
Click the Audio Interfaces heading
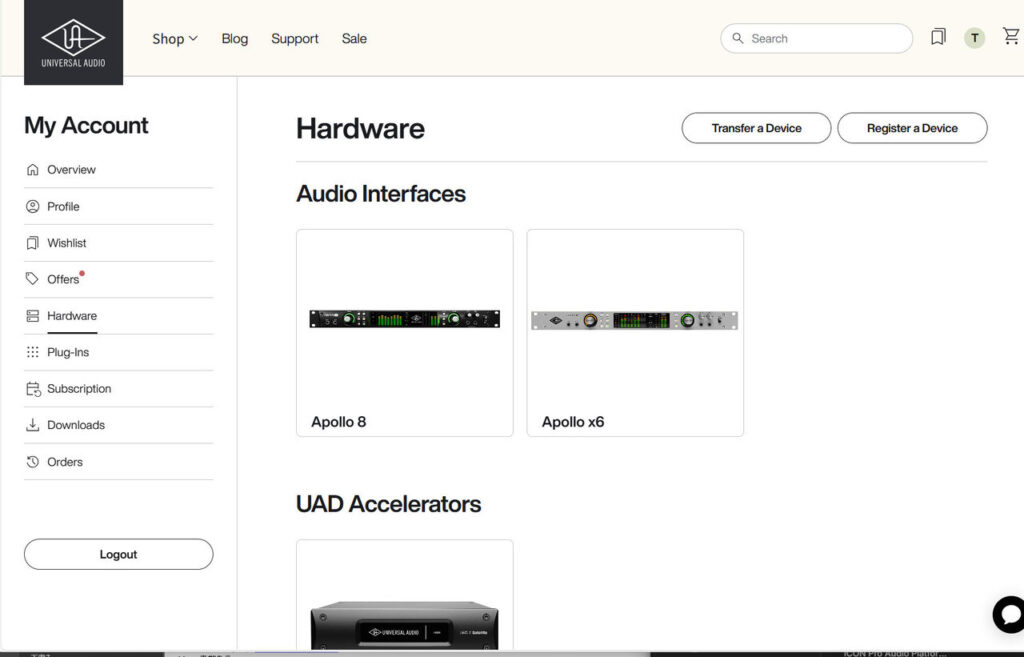click(381, 194)
